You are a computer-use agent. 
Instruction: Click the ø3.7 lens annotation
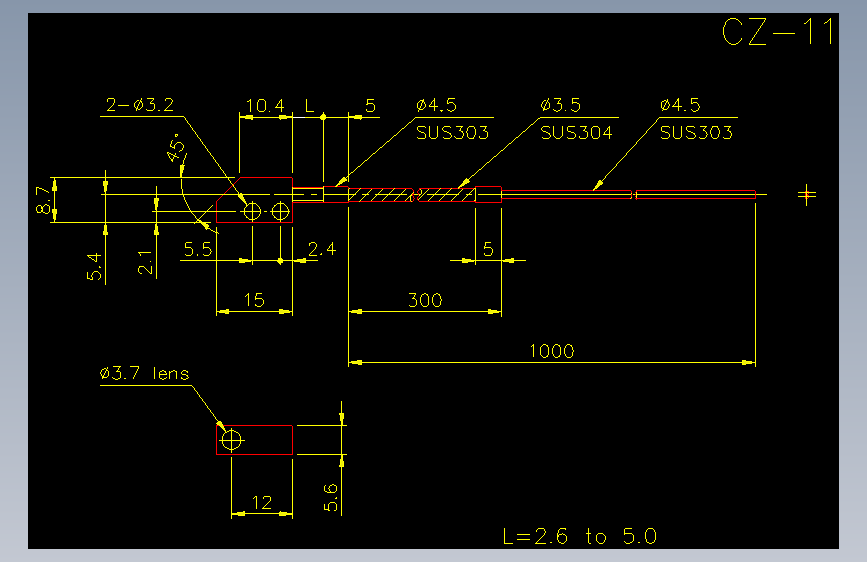[x=144, y=373]
